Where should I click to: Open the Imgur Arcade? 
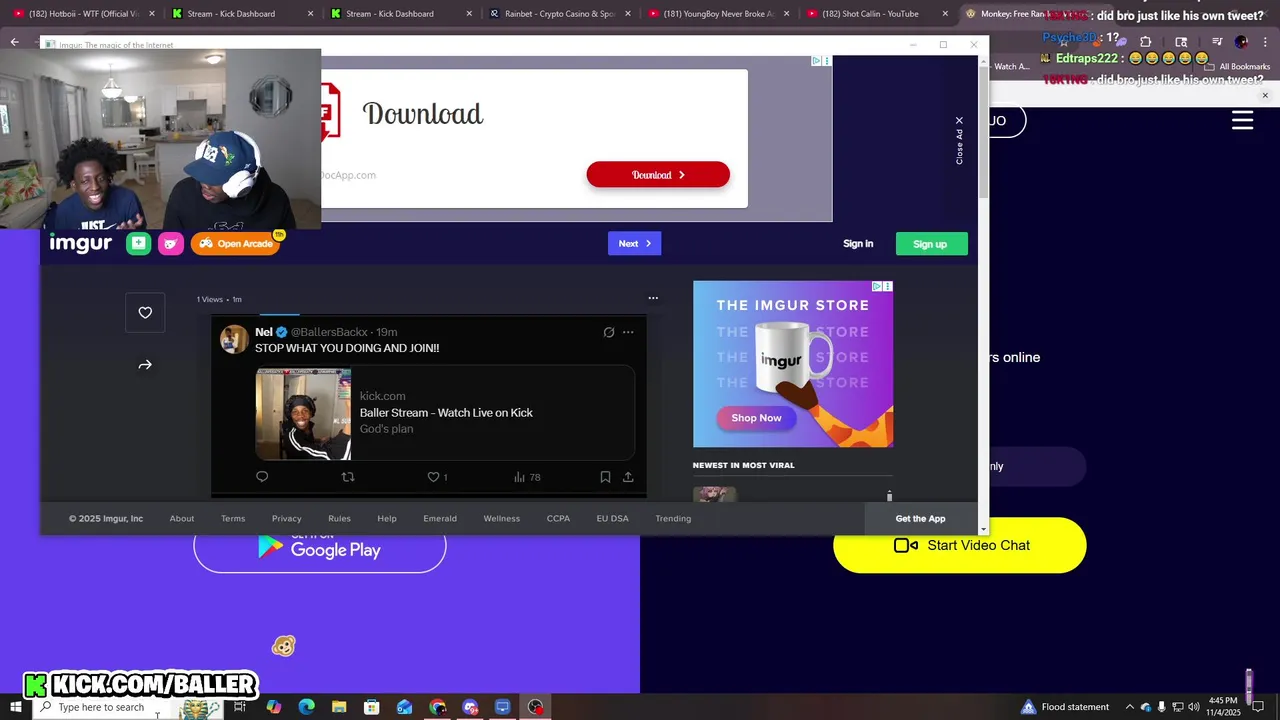pos(236,243)
